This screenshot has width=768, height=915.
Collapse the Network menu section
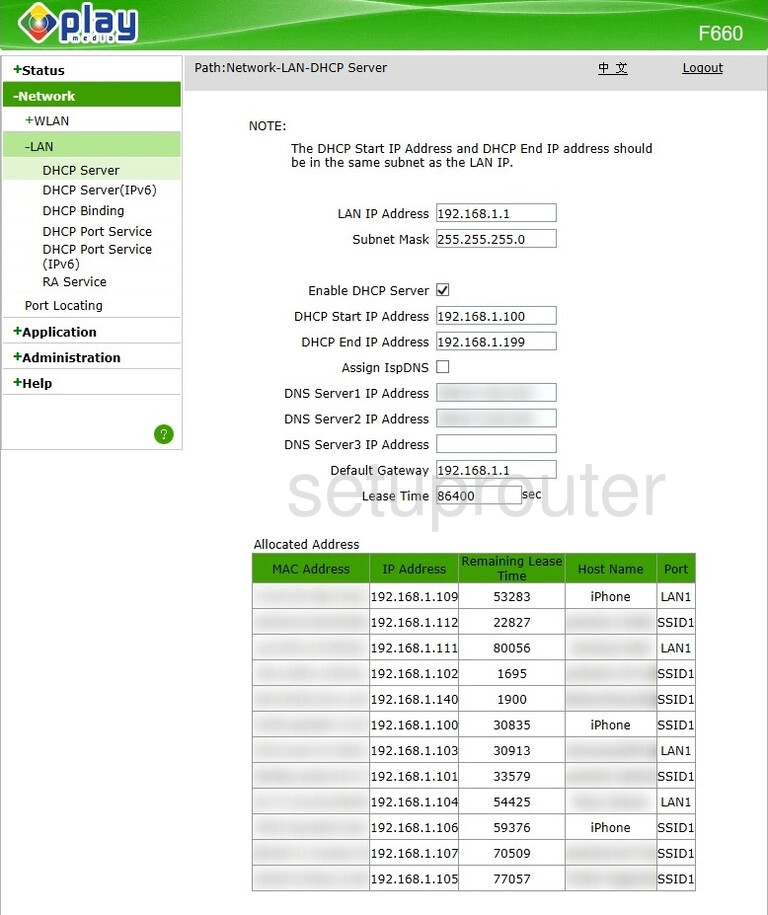pyautogui.click(x=45, y=96)
